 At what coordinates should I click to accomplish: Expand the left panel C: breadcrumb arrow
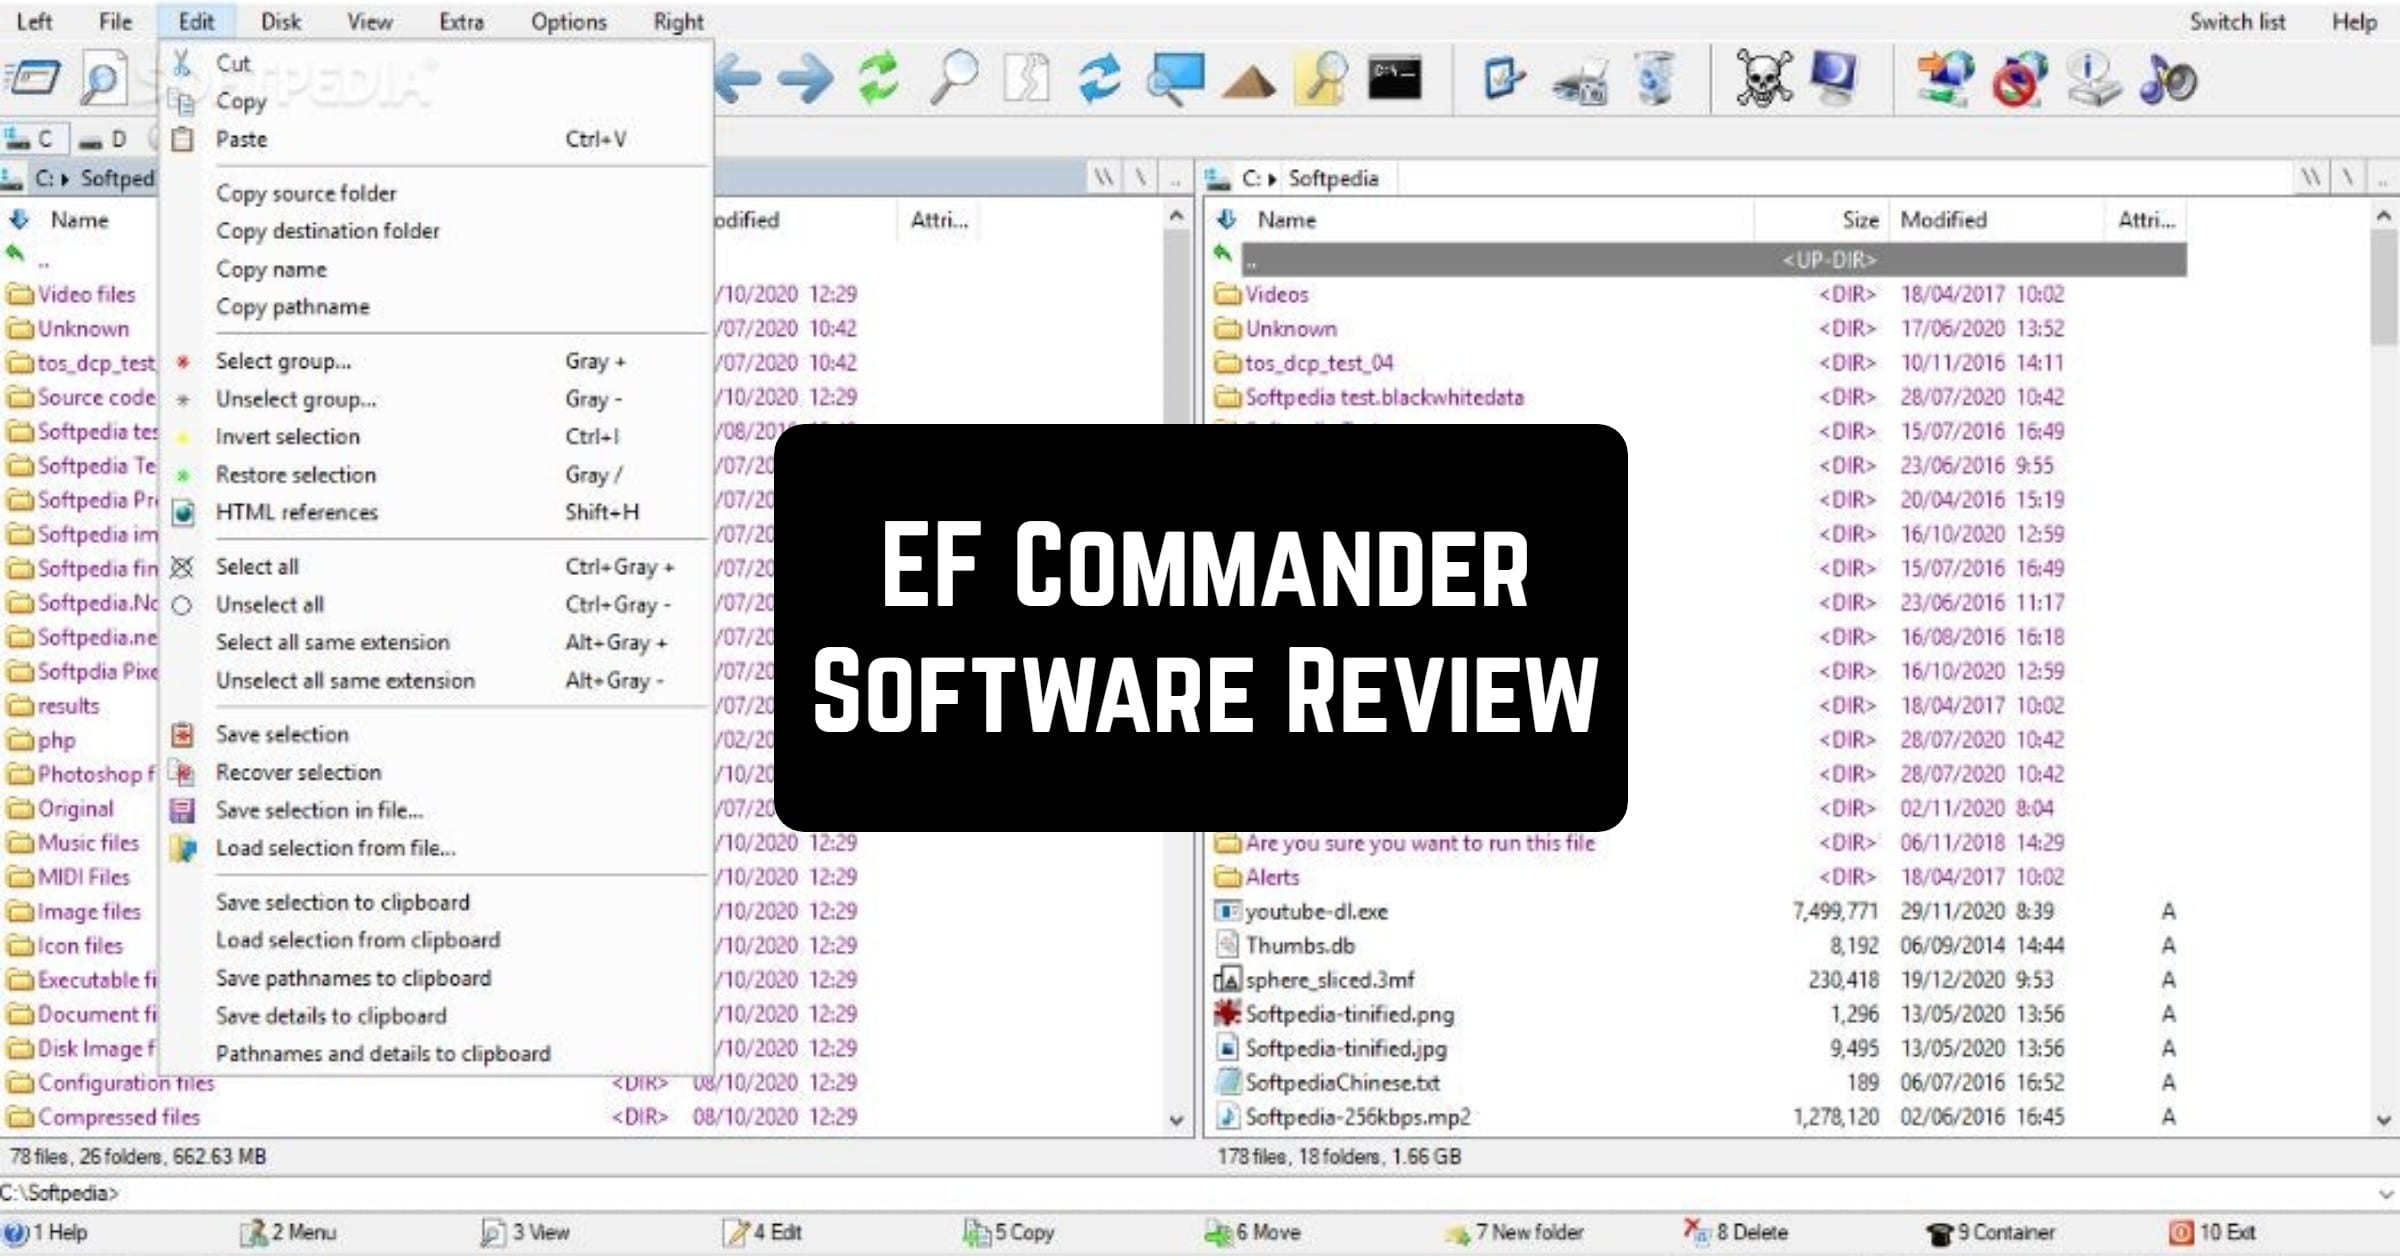pos(64,180)
